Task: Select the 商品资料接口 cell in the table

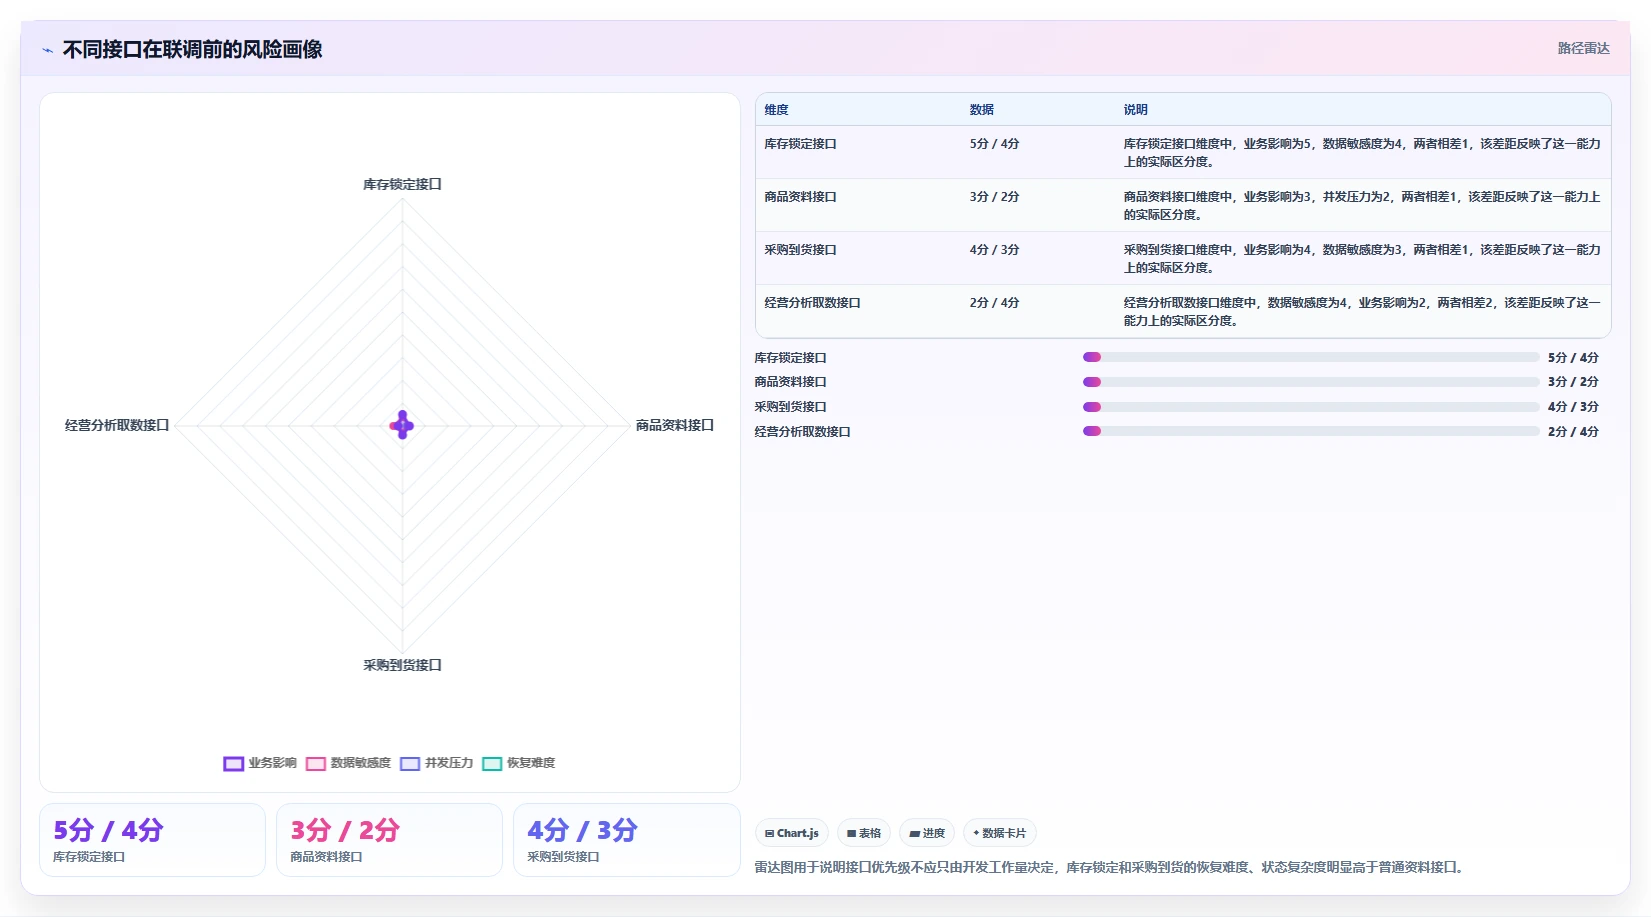Action: 800,197
